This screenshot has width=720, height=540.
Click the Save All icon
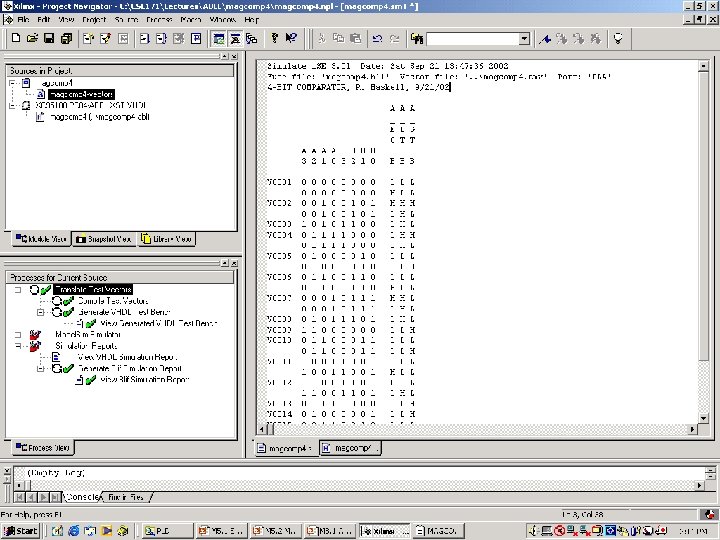[66, 39]
